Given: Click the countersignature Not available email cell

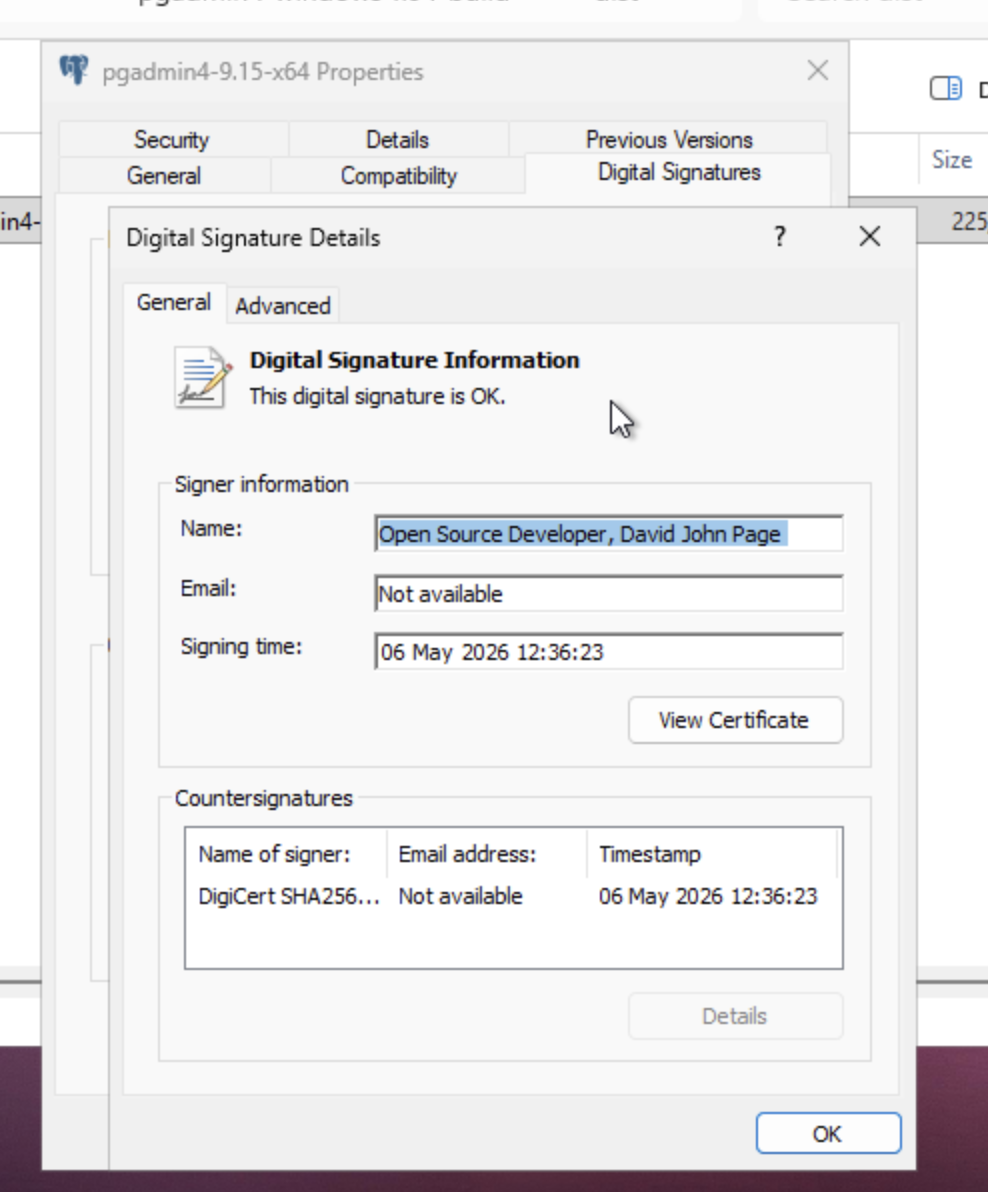Looking at the screenshot, I should click(x=461, y=896).
